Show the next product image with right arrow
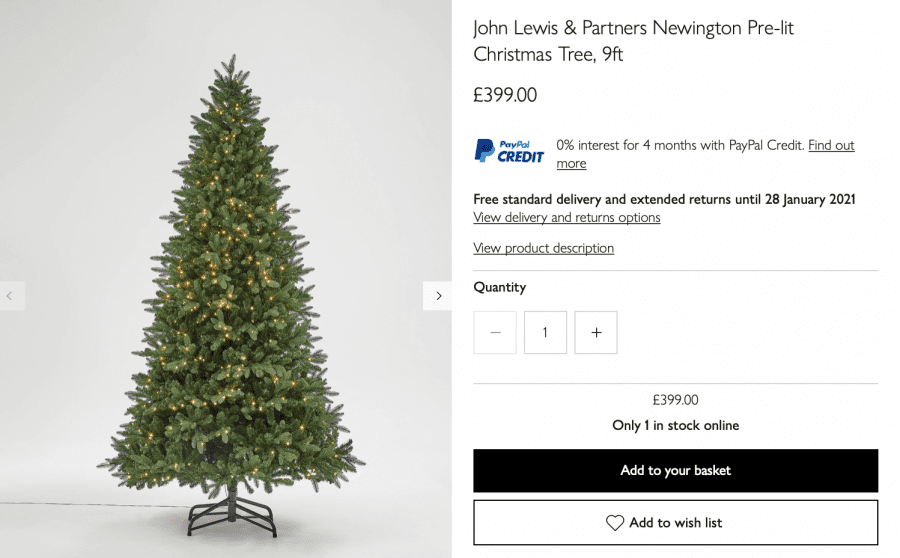900x558 pixels. 437,296
